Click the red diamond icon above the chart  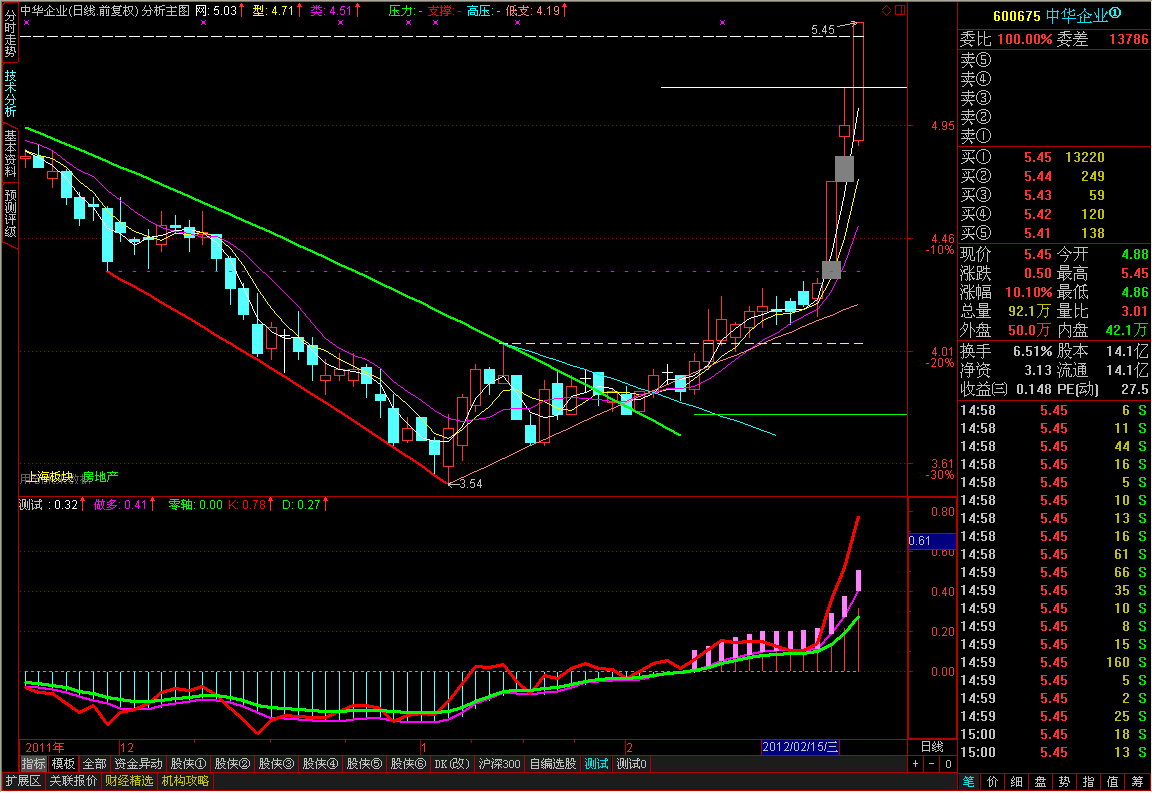[887, 10]
